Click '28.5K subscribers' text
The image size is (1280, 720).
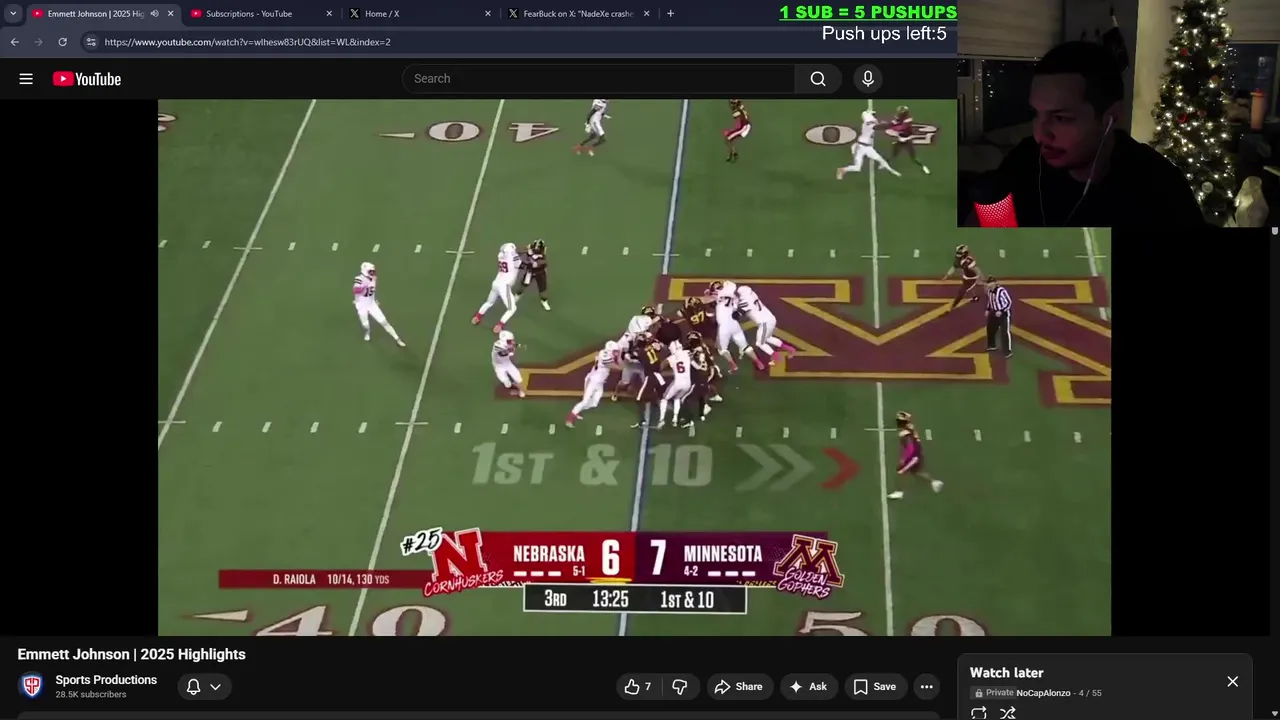point(91,694)
